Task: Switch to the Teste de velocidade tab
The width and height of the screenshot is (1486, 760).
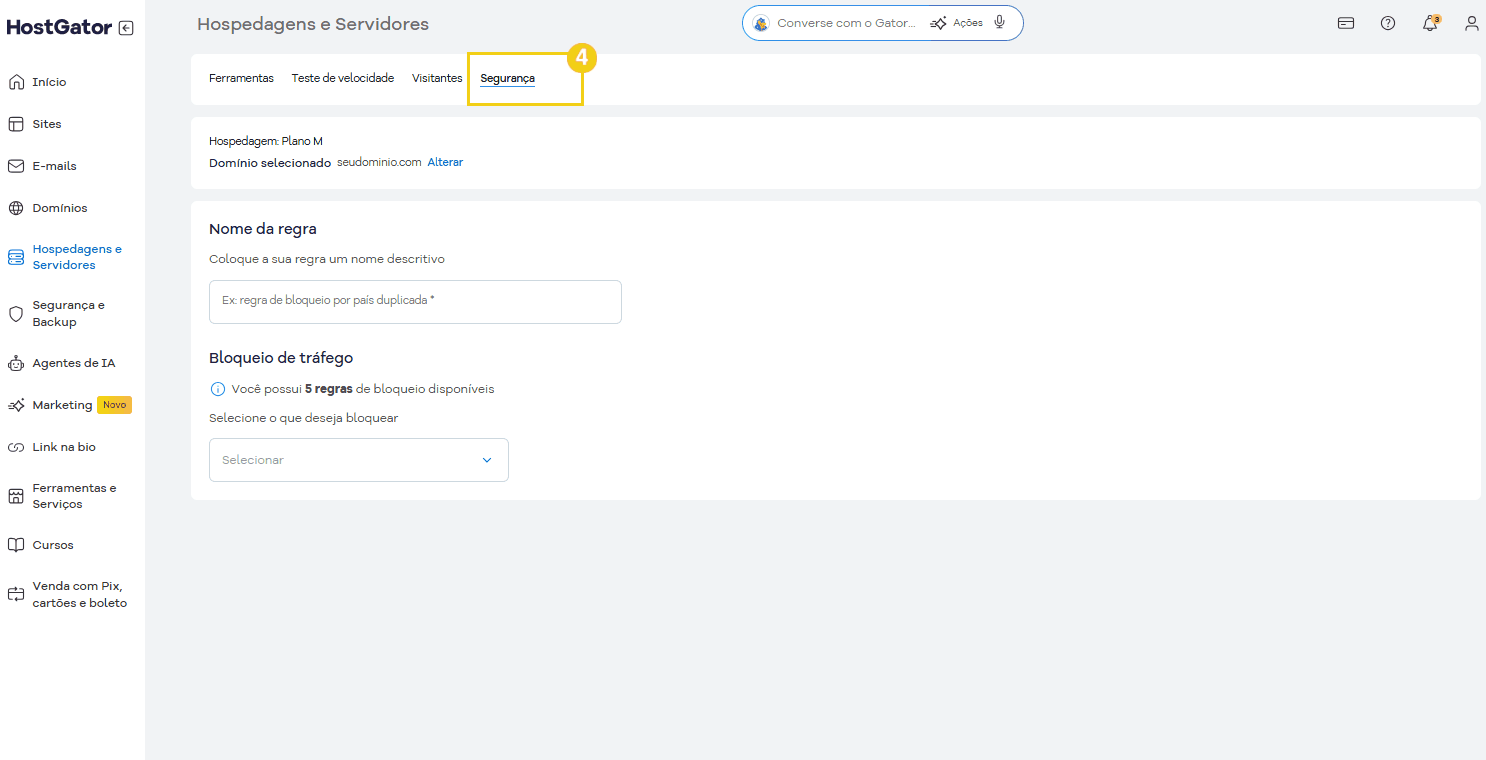Action: [x=343, y=77]
